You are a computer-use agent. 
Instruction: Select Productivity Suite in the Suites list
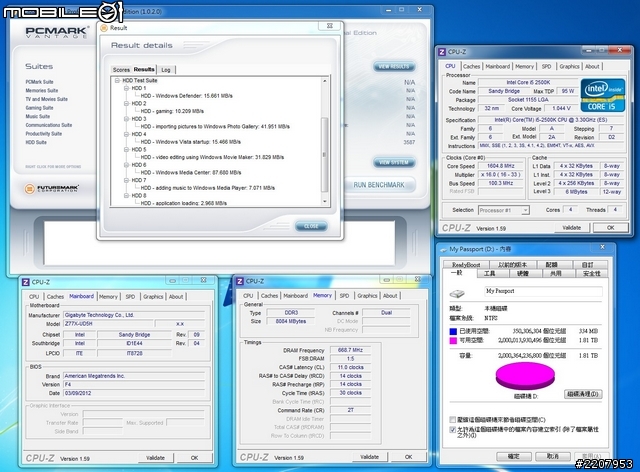click(x=44, y=134)
